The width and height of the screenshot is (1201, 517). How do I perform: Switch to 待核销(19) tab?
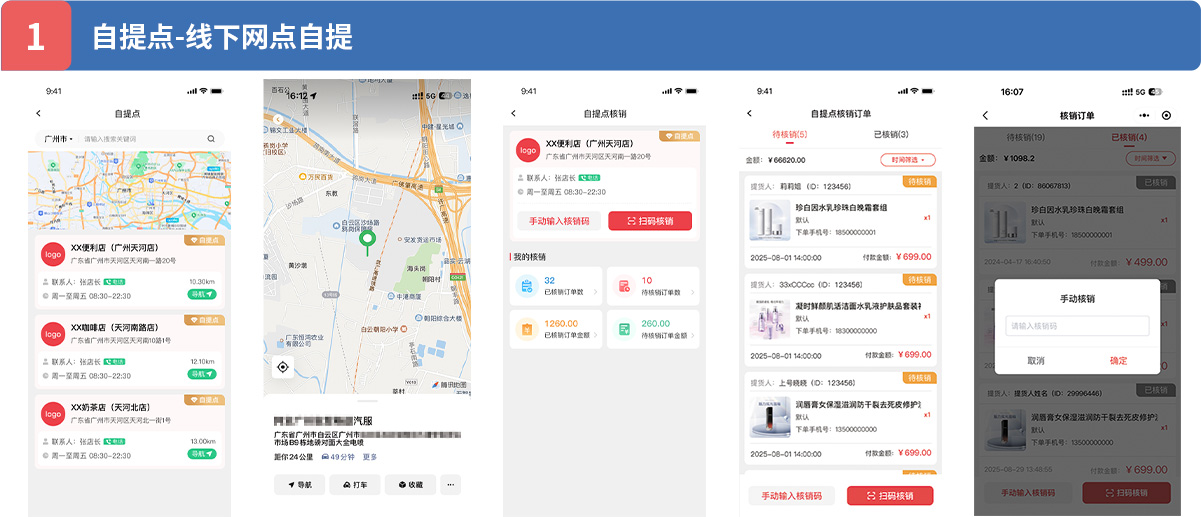pos(1025,137)
